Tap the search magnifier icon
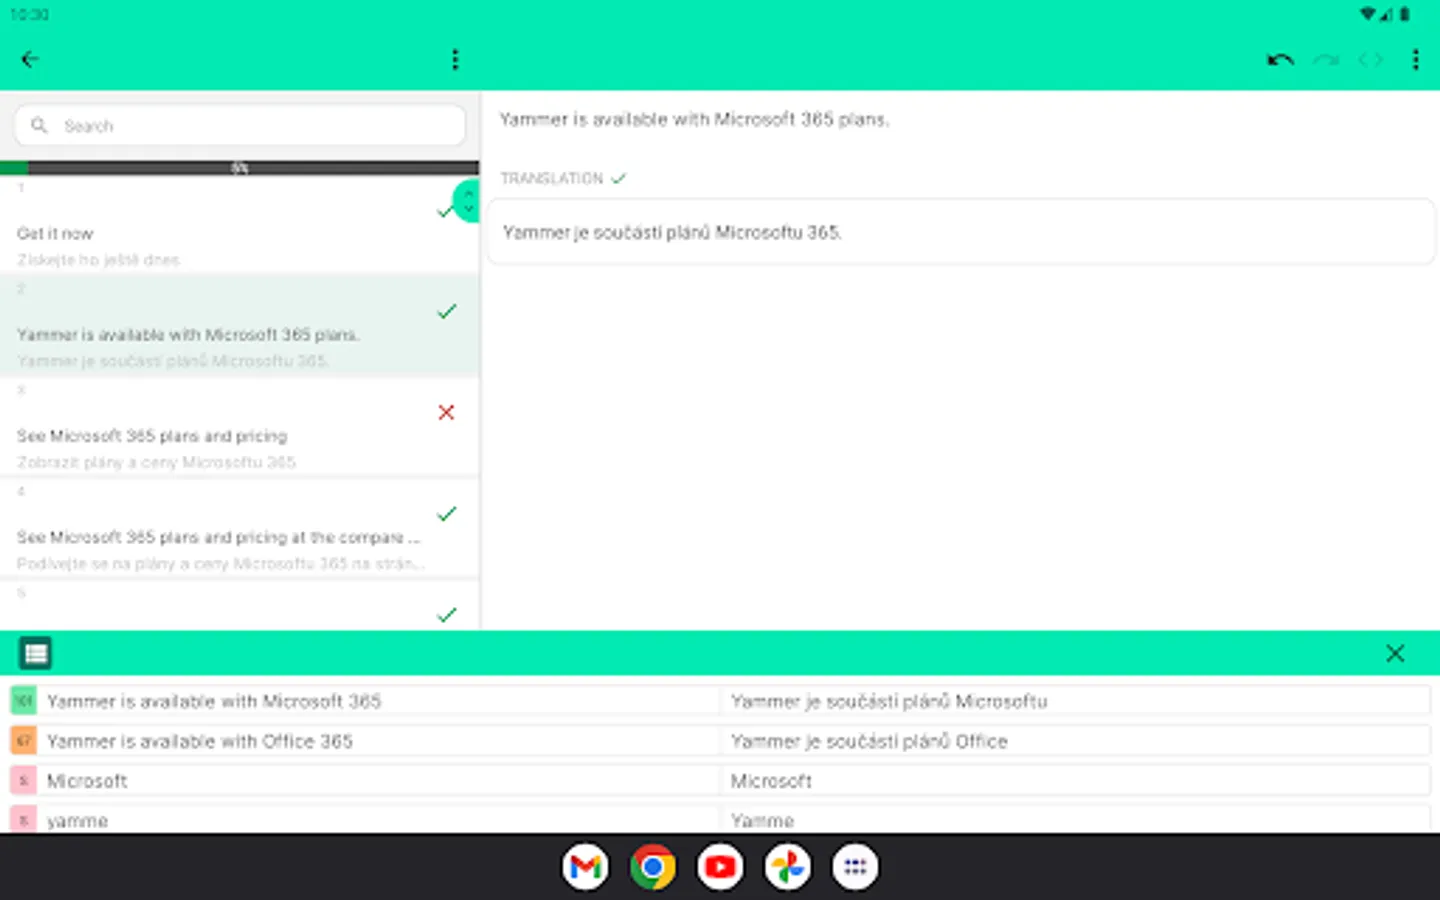The width and height of the screenshot is (1440, 900). (x=39, y=125)
